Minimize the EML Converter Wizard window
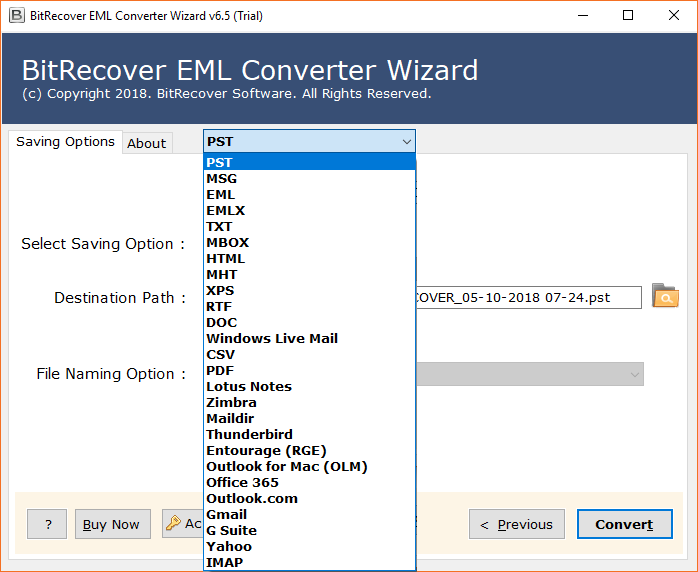The width and height of the screenshot is (698, 572). tap(583, 16)
